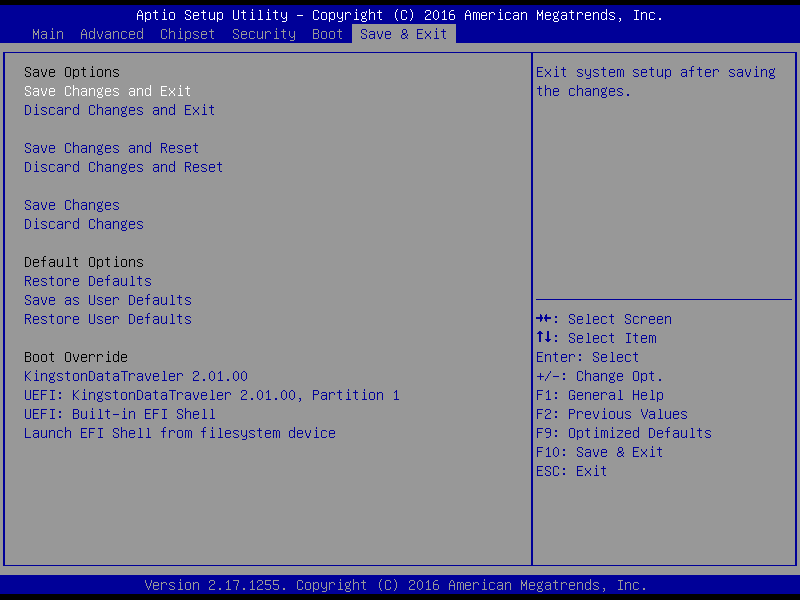Click the Discard Changes option
This screenshot has width=800, height=600.
click(x=84, y=224)
